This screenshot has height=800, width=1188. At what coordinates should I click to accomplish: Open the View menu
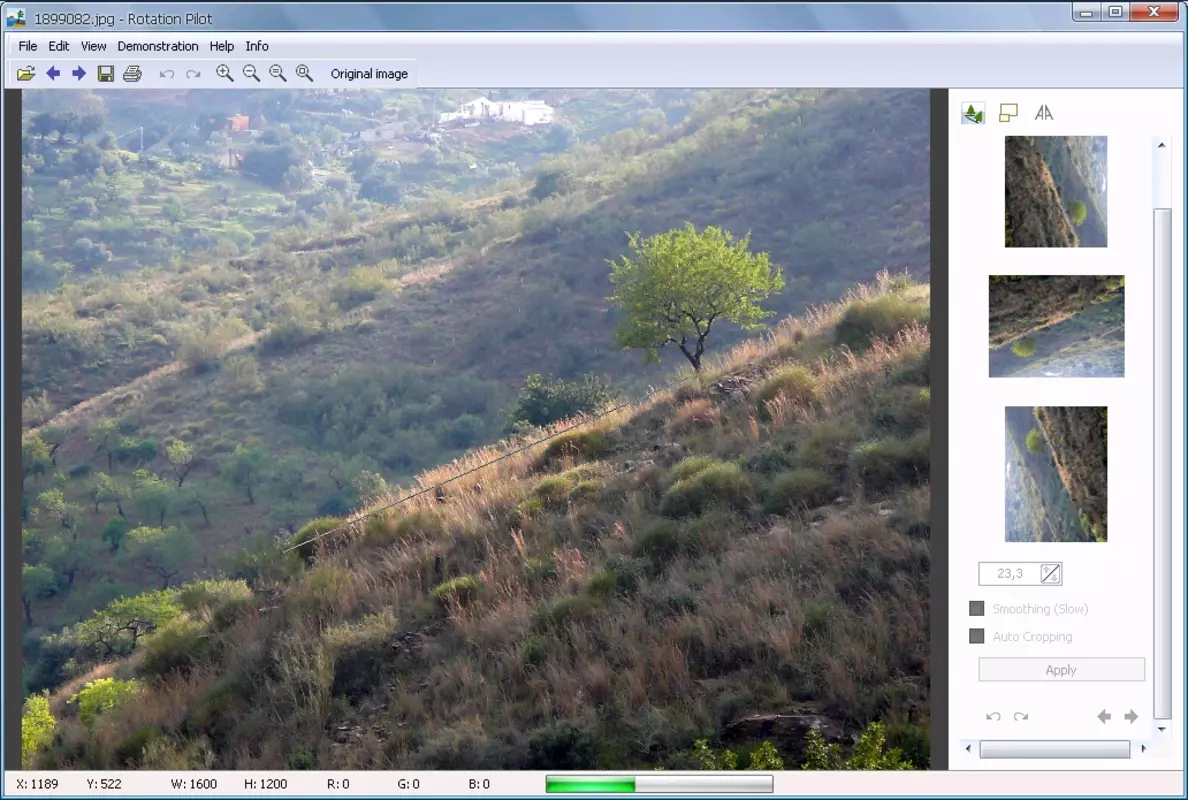[x=93, y=46]
